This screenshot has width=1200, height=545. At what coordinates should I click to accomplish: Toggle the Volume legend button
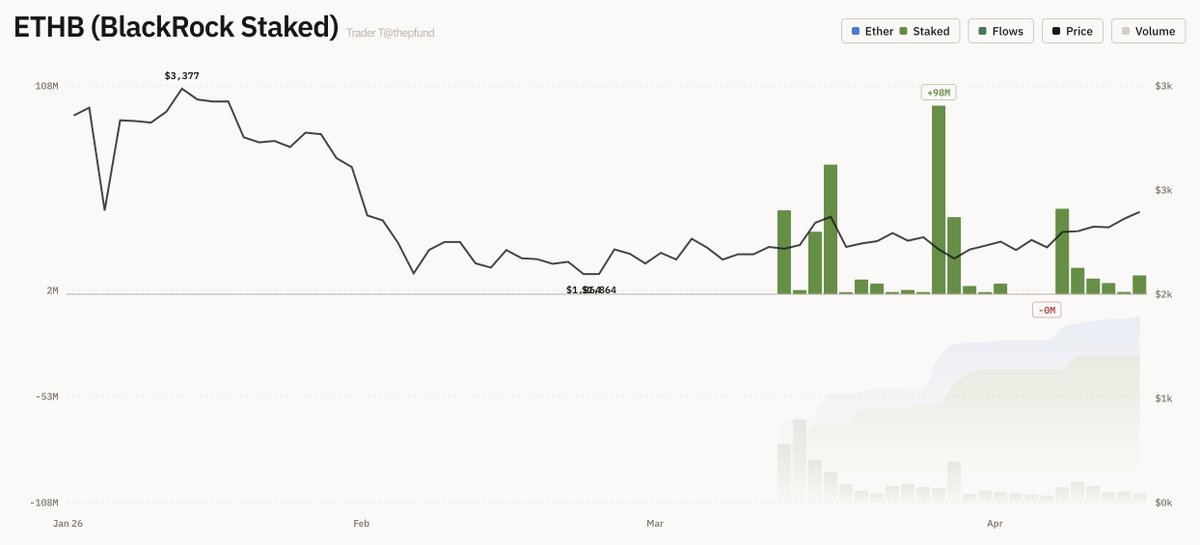[1147, 31]
